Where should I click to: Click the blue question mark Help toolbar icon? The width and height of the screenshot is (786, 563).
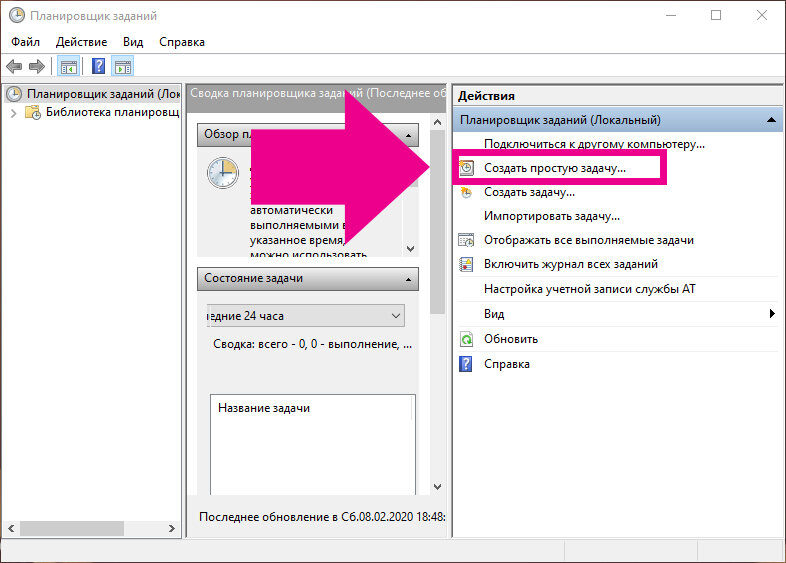99,66
